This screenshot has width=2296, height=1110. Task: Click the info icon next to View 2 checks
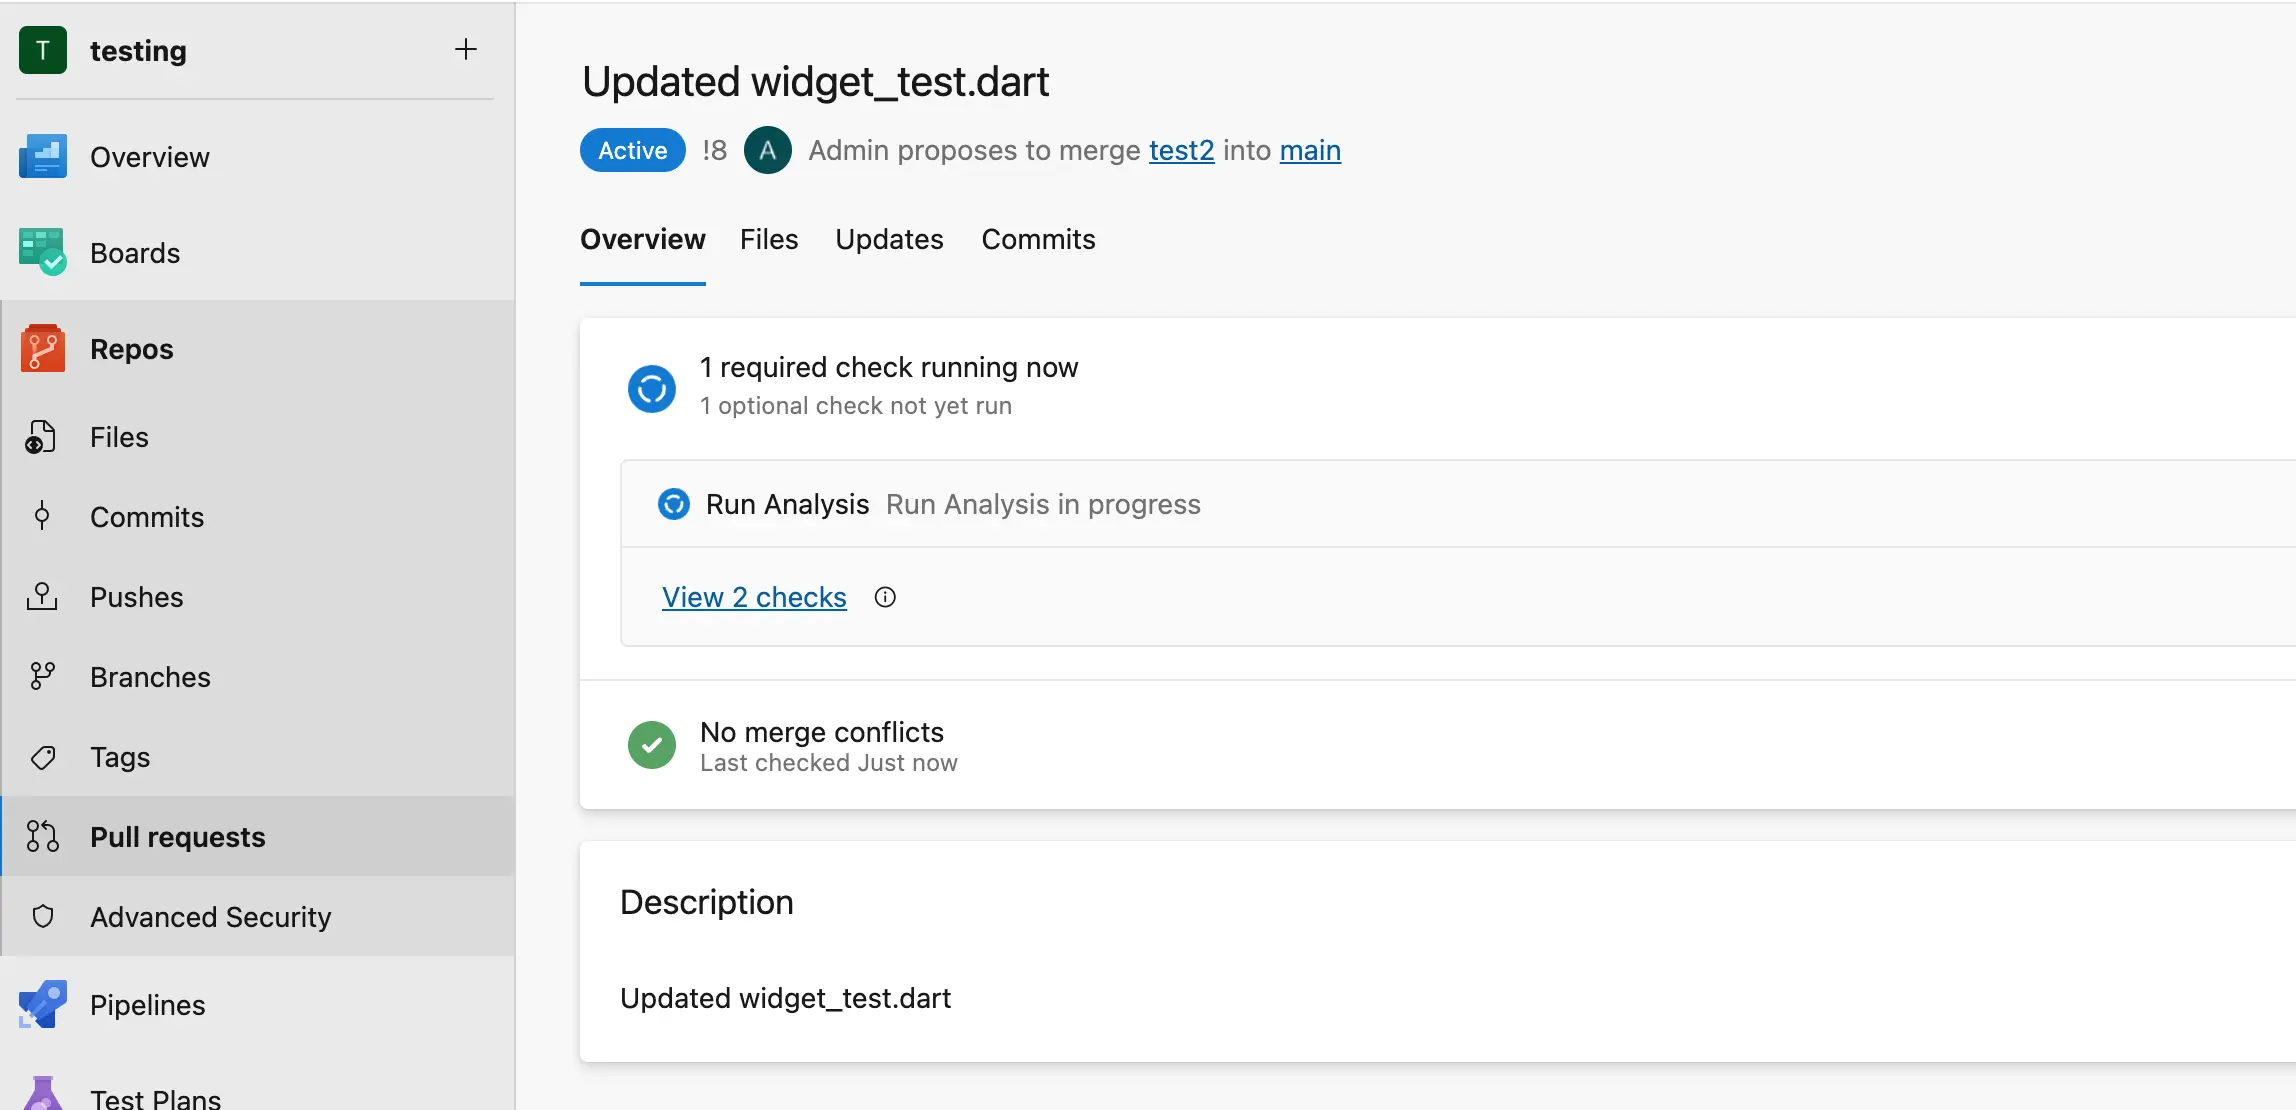point(887,597)
